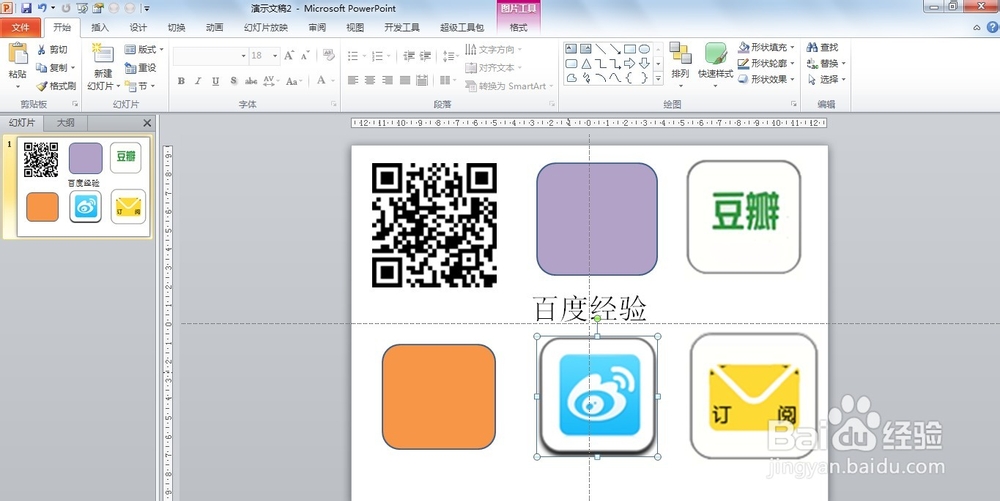The image size is (1000, 501).
Task: Center-align text in paragraph group
Action: [x=370, y=80]
